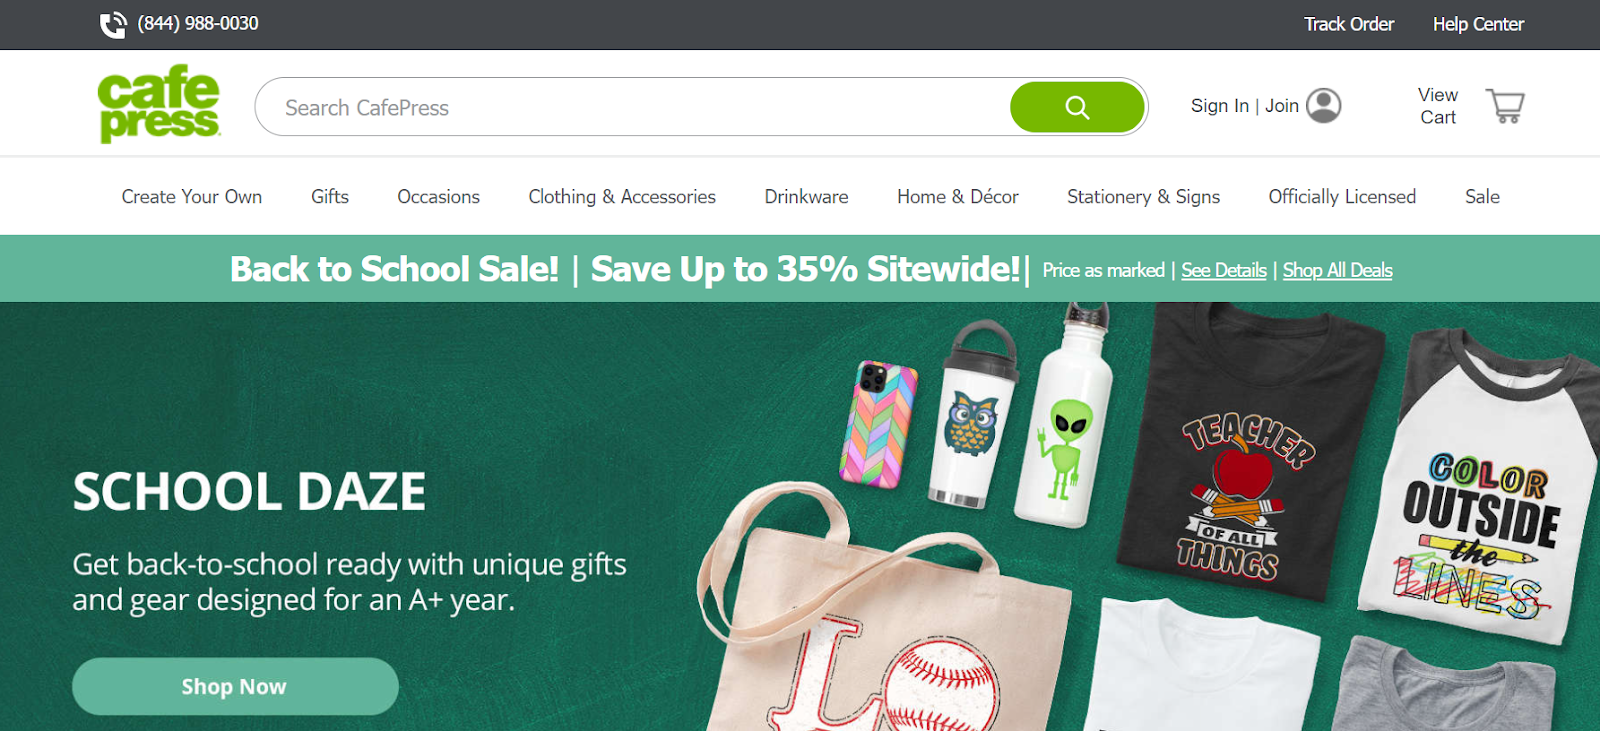Screen dimensions: 1600x731
Task: Expand the Clothing & Accessories category
Action: click(x=622, y=197)
